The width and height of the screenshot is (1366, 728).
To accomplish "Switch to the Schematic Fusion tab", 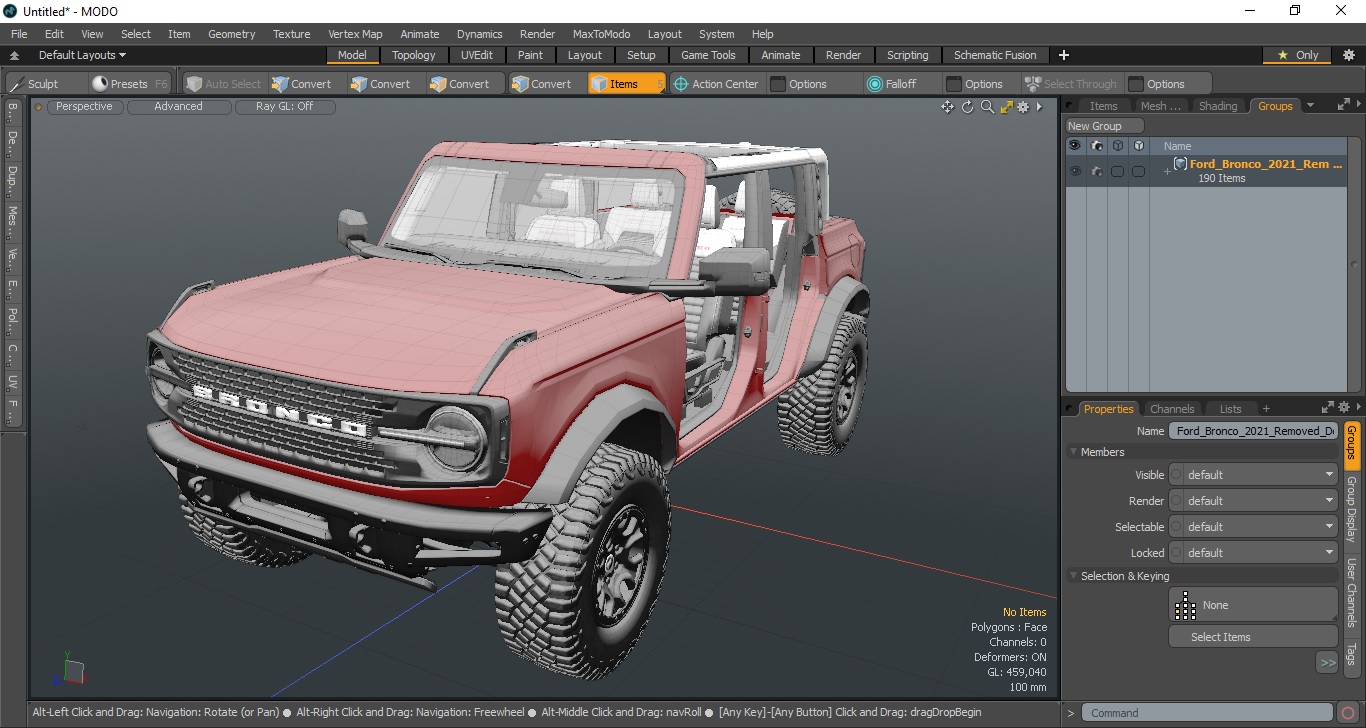I will (994, 55).
